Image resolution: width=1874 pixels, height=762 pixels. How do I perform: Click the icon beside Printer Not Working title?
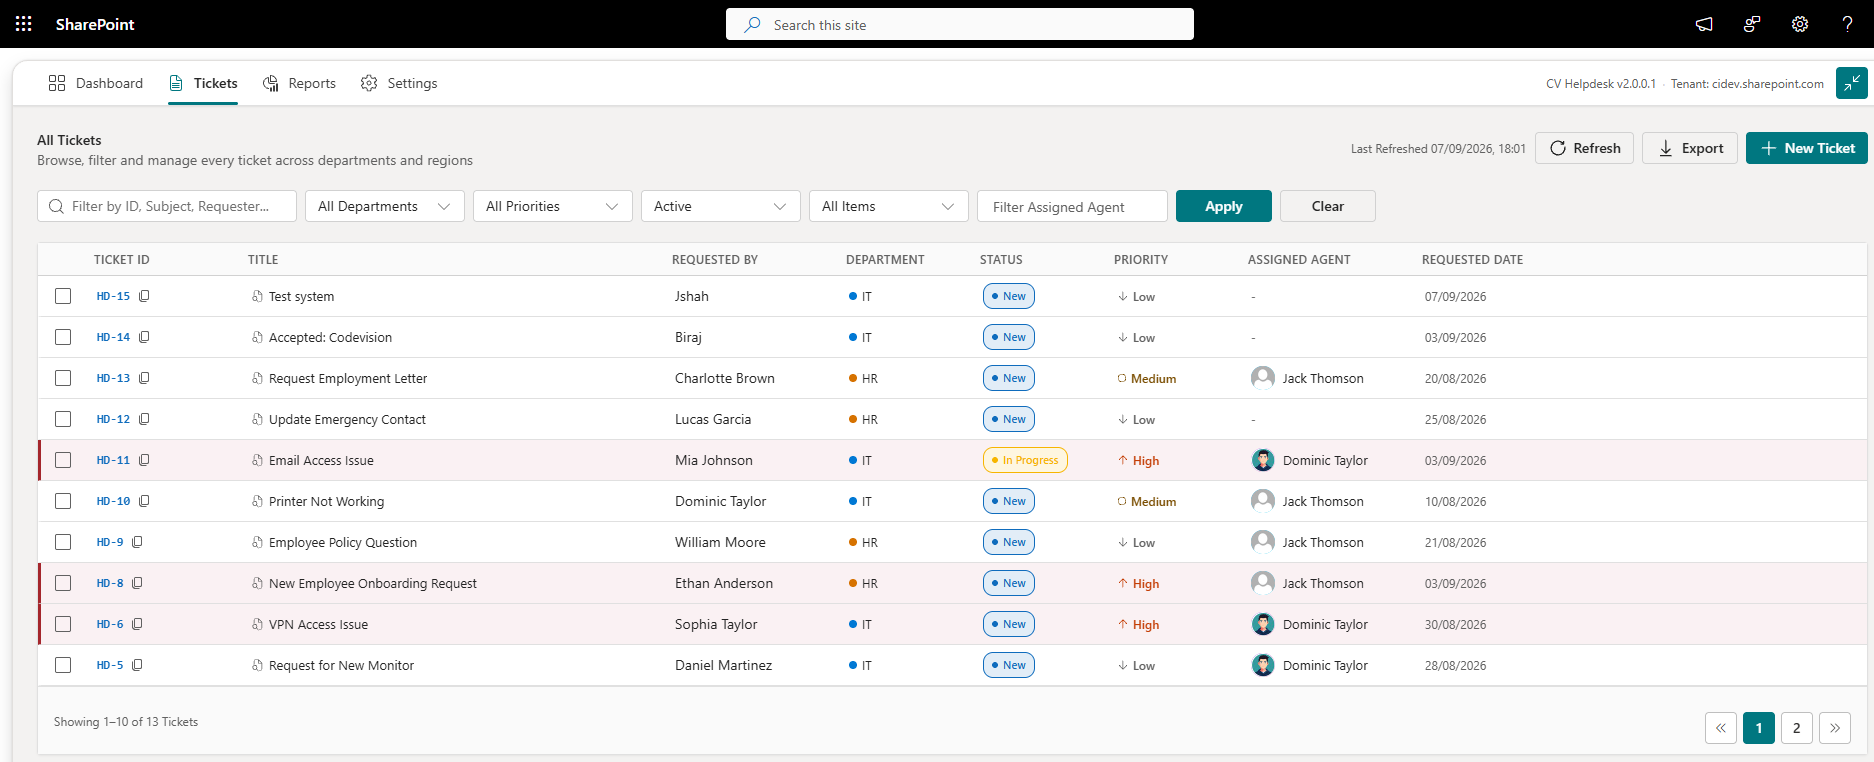[x=257, y=501]
